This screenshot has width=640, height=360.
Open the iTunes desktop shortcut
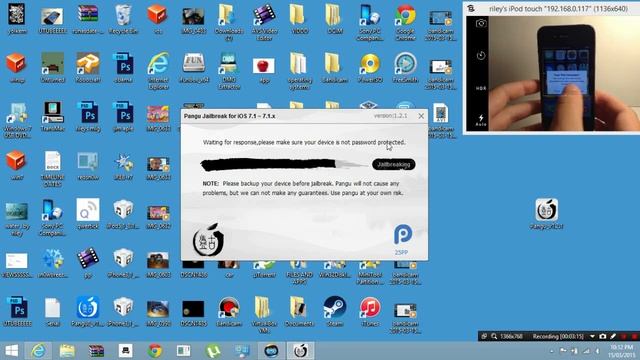[x=370, y=312]
